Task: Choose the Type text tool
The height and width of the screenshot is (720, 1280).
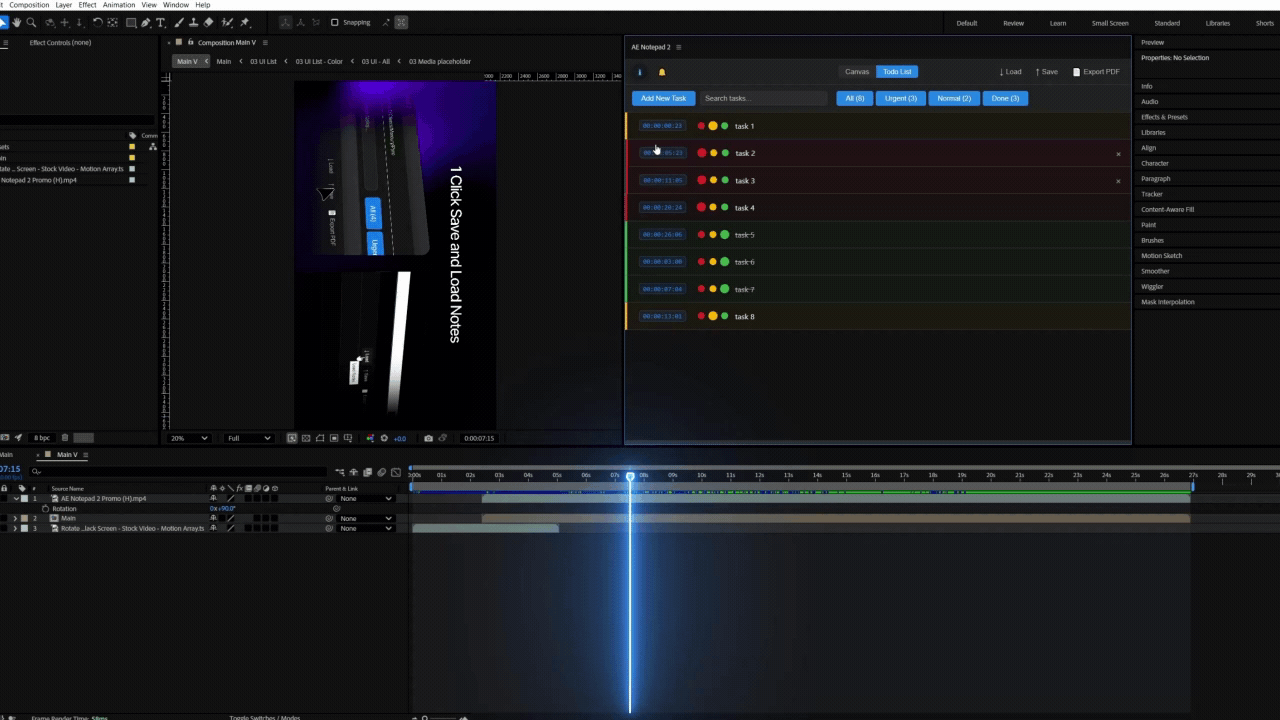Action: pos(160,22)
